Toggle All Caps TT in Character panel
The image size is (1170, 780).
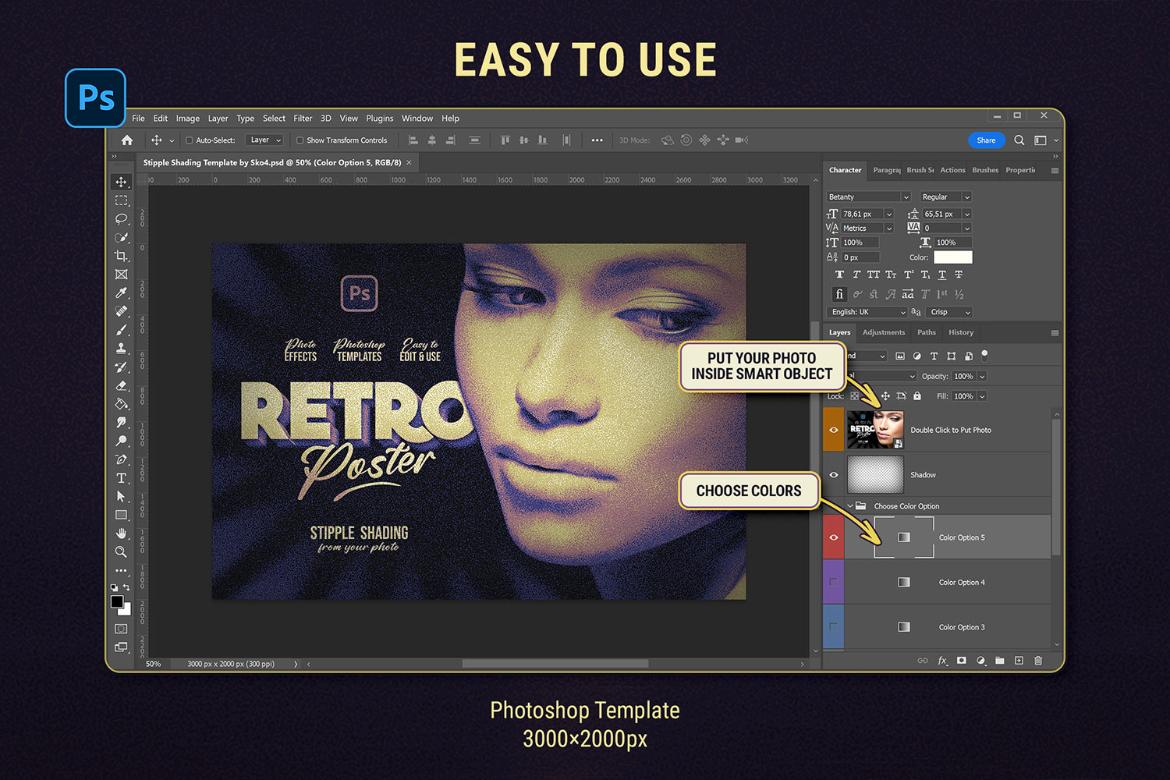click(874, 275)
